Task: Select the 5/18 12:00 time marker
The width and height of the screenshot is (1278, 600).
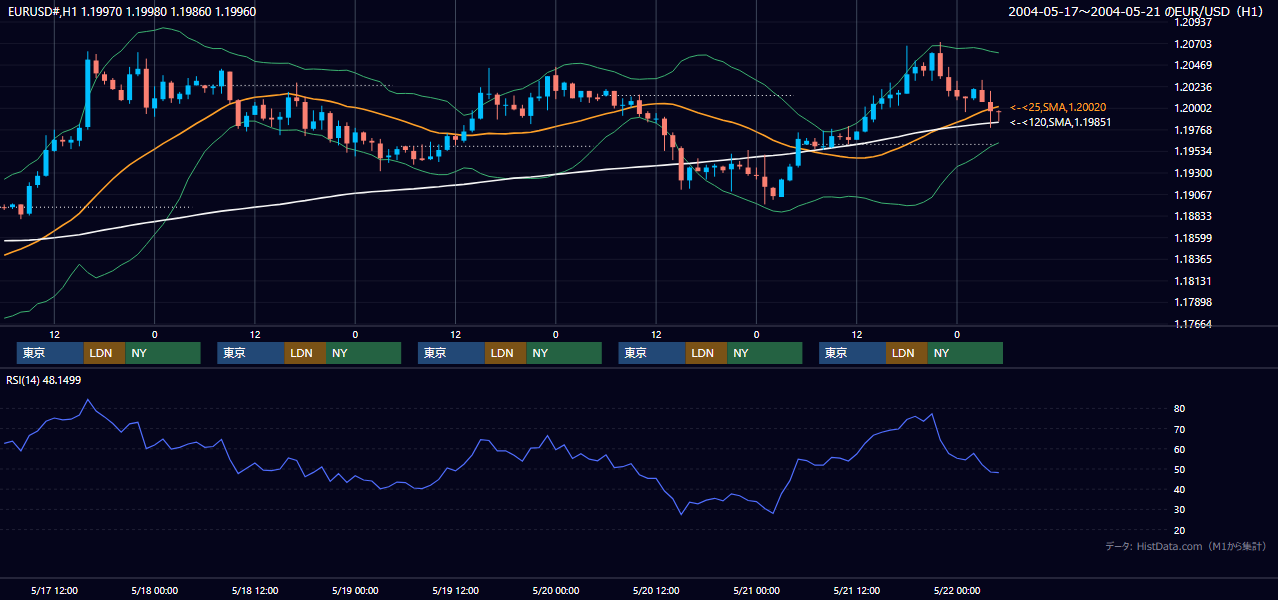Action: (255, 590)
